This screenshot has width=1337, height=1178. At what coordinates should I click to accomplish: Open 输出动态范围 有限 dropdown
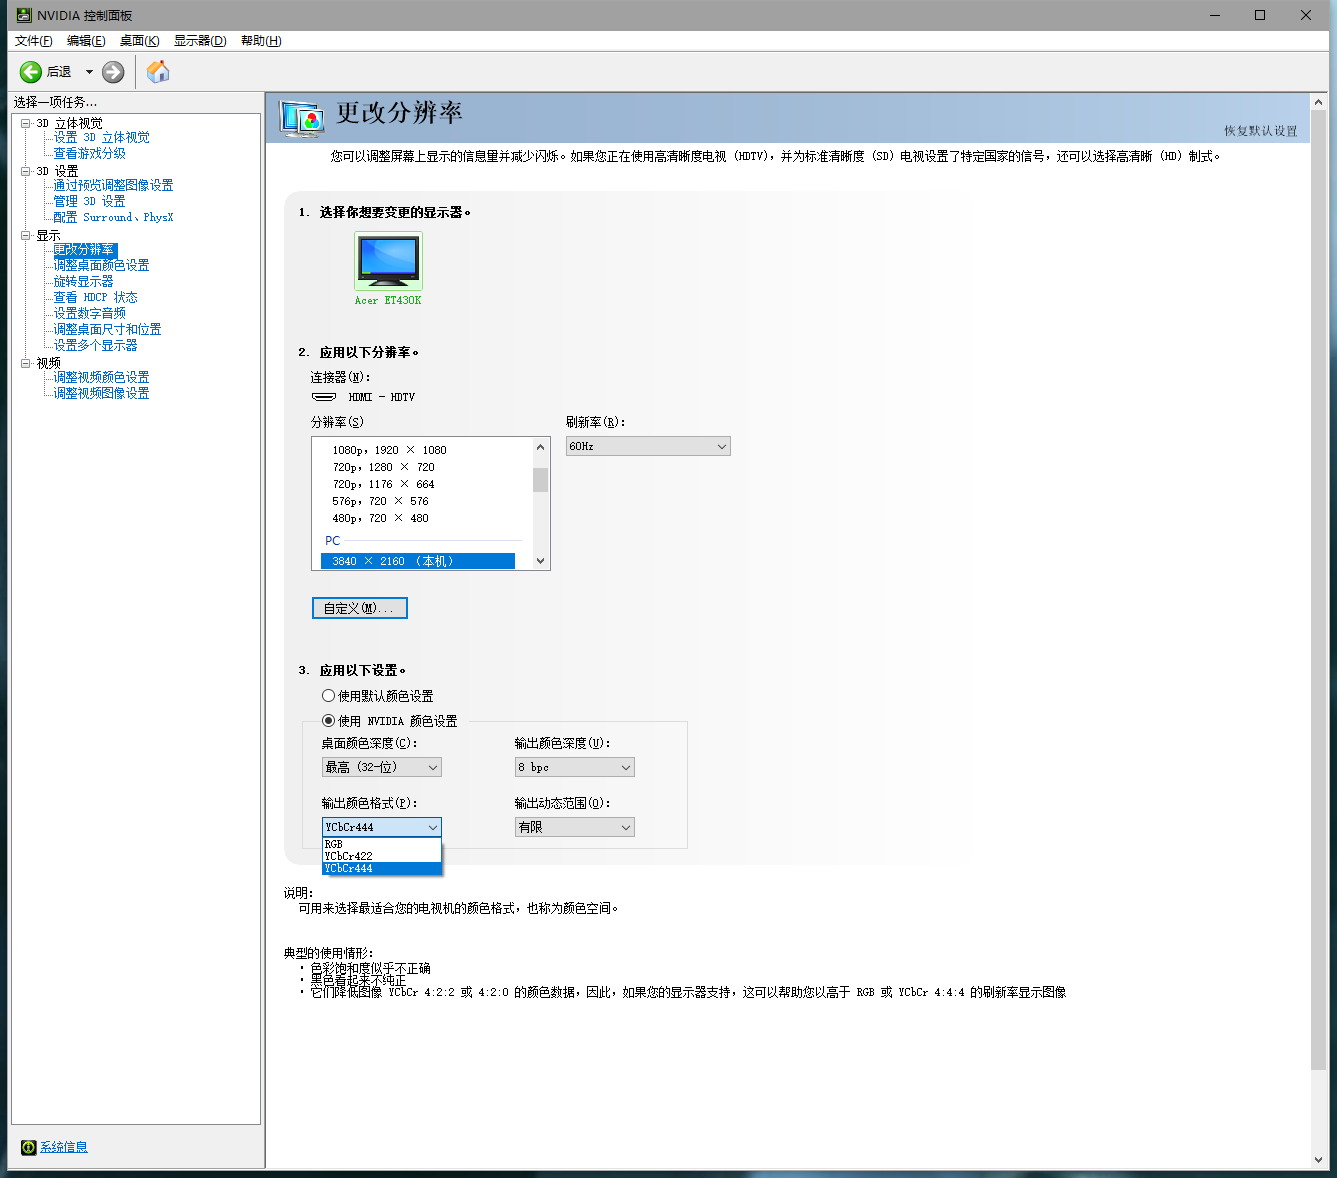(x=575, y=827)
